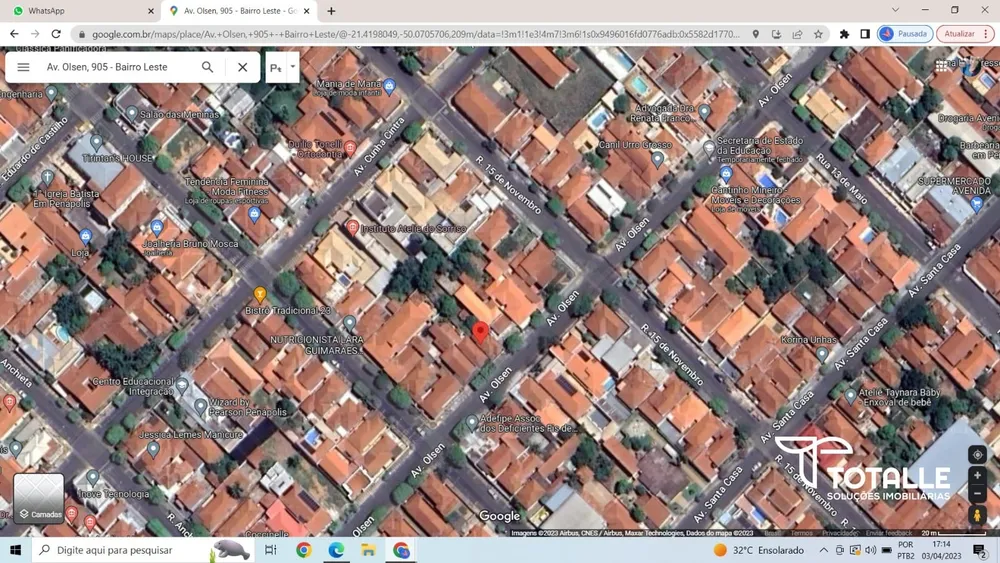
Task: Open a new browser tab
Action: (x=331, y=11)
